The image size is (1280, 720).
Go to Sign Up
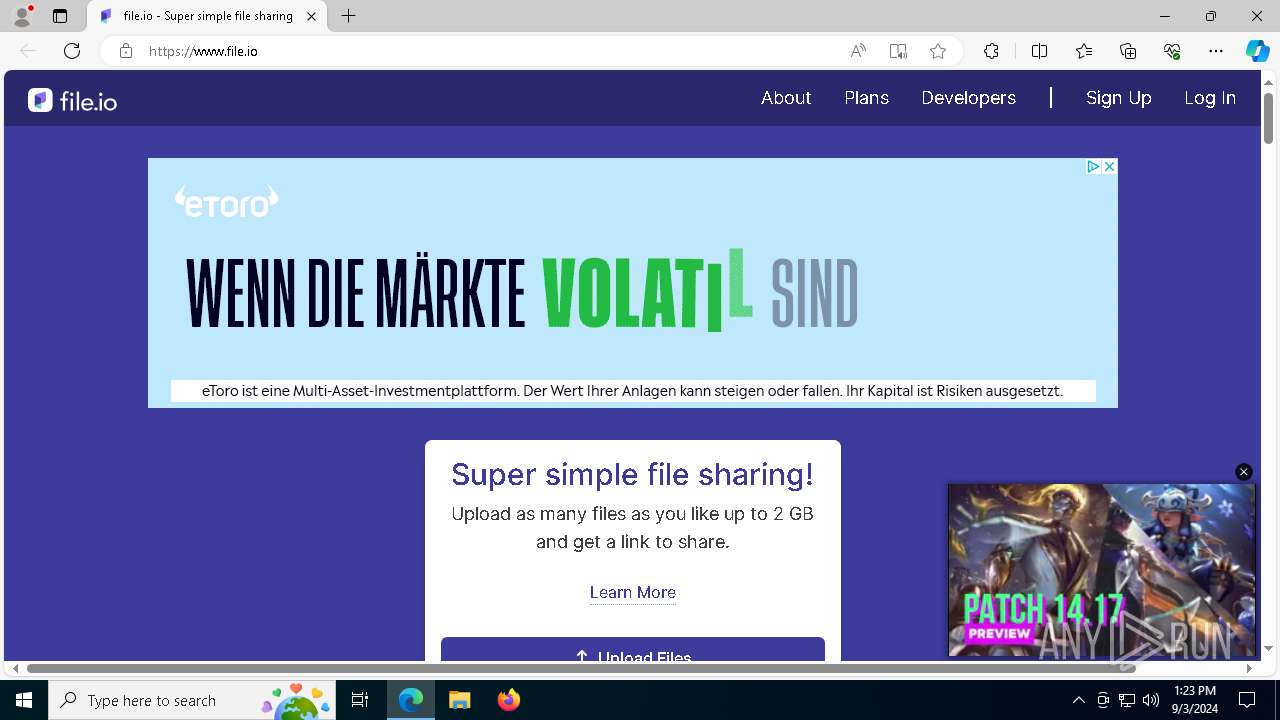[x=1119, y=98]
